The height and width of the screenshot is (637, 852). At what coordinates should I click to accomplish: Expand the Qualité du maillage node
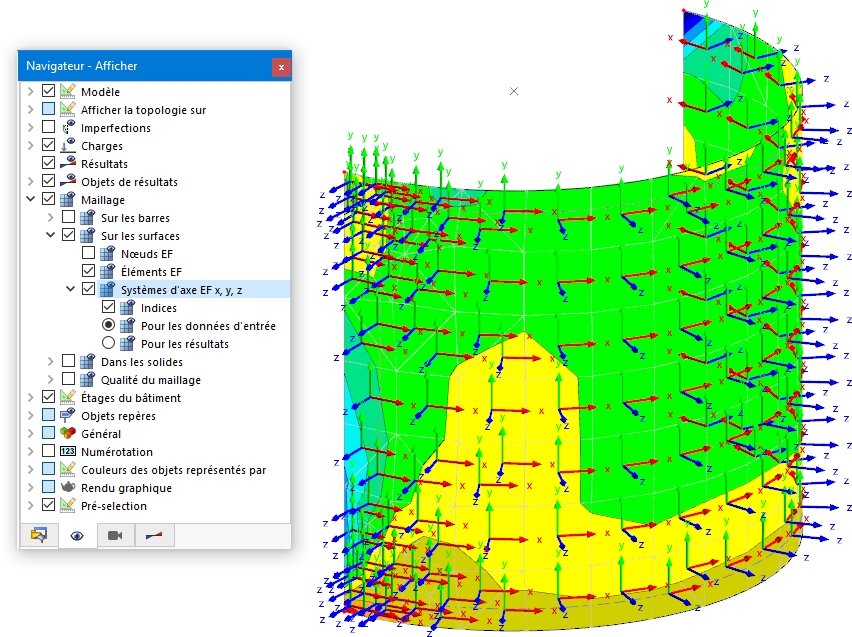click(50, 380)
